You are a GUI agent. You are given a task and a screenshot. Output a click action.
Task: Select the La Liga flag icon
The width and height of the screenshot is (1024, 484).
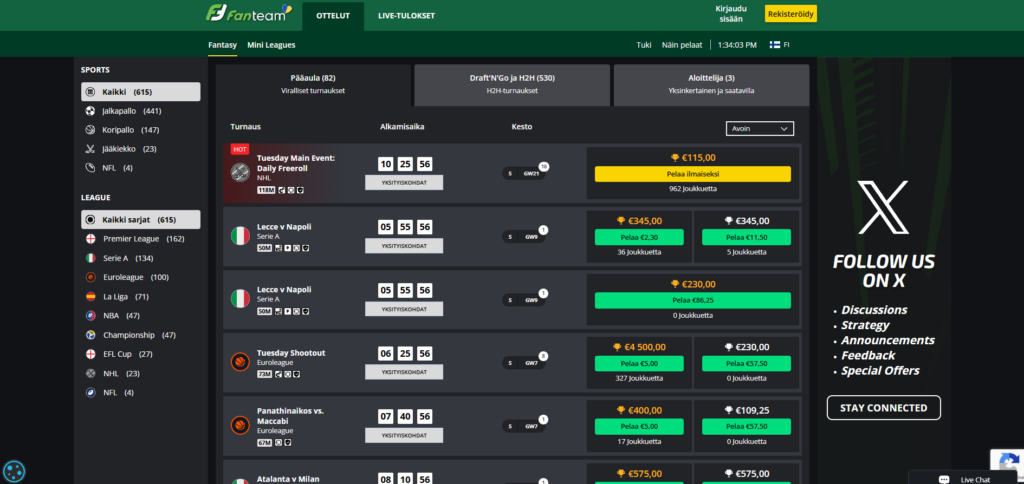pyautogui.click(x=90, y=296)
